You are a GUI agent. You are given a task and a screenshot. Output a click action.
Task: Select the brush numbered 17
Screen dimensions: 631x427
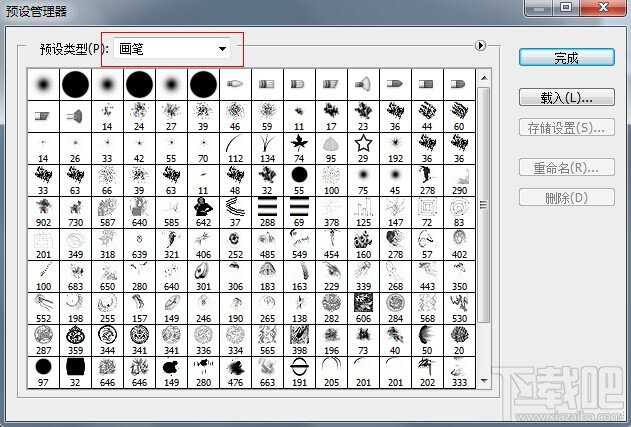pos(332,116)
